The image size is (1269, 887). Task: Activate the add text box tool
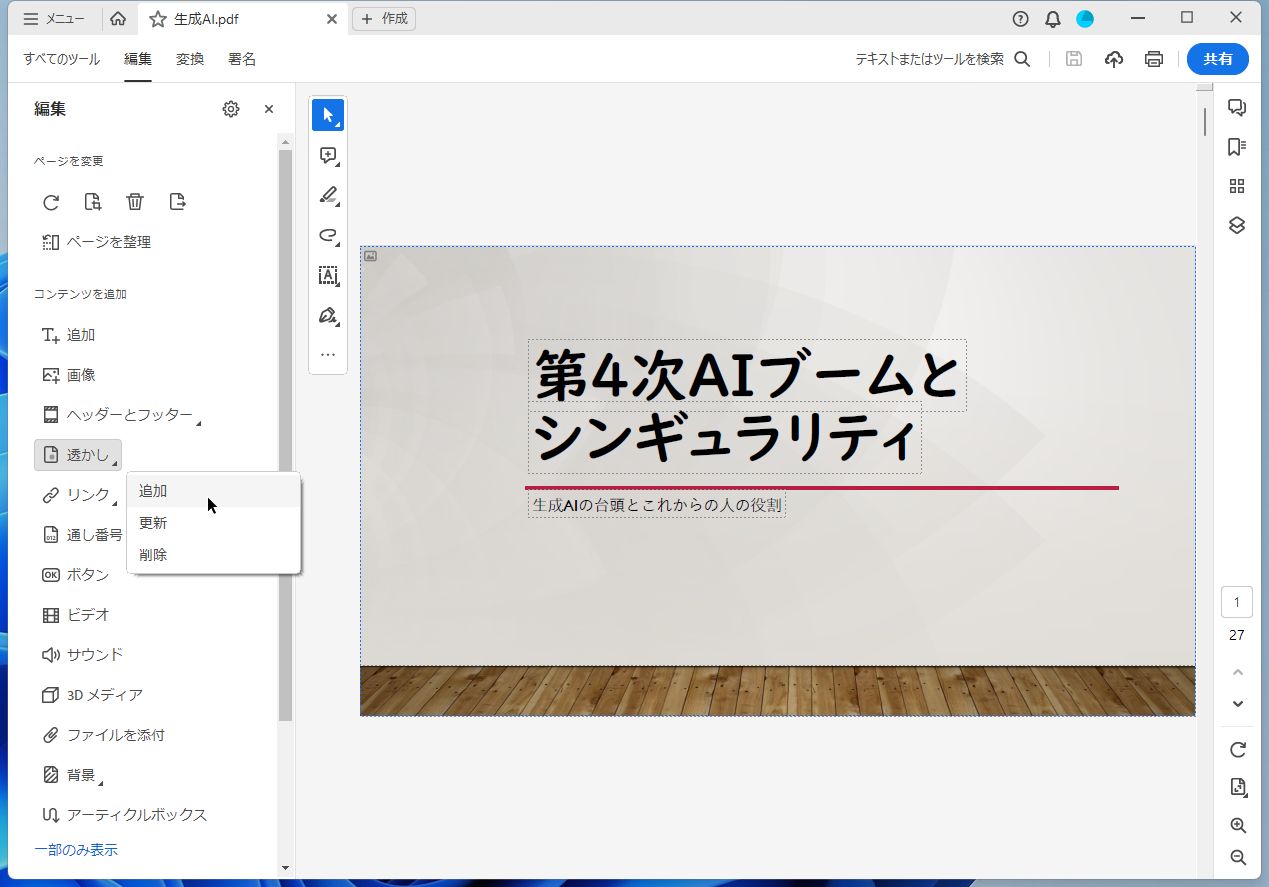coord(328,275)
